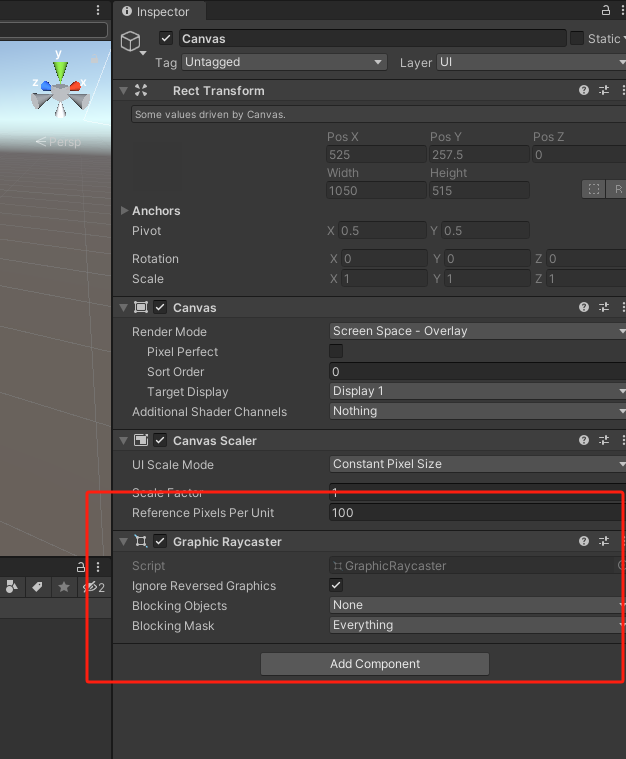Enable the Pixel Perfect checkbox
Viewport: 626px width, 759px height.
click(336, 351)
